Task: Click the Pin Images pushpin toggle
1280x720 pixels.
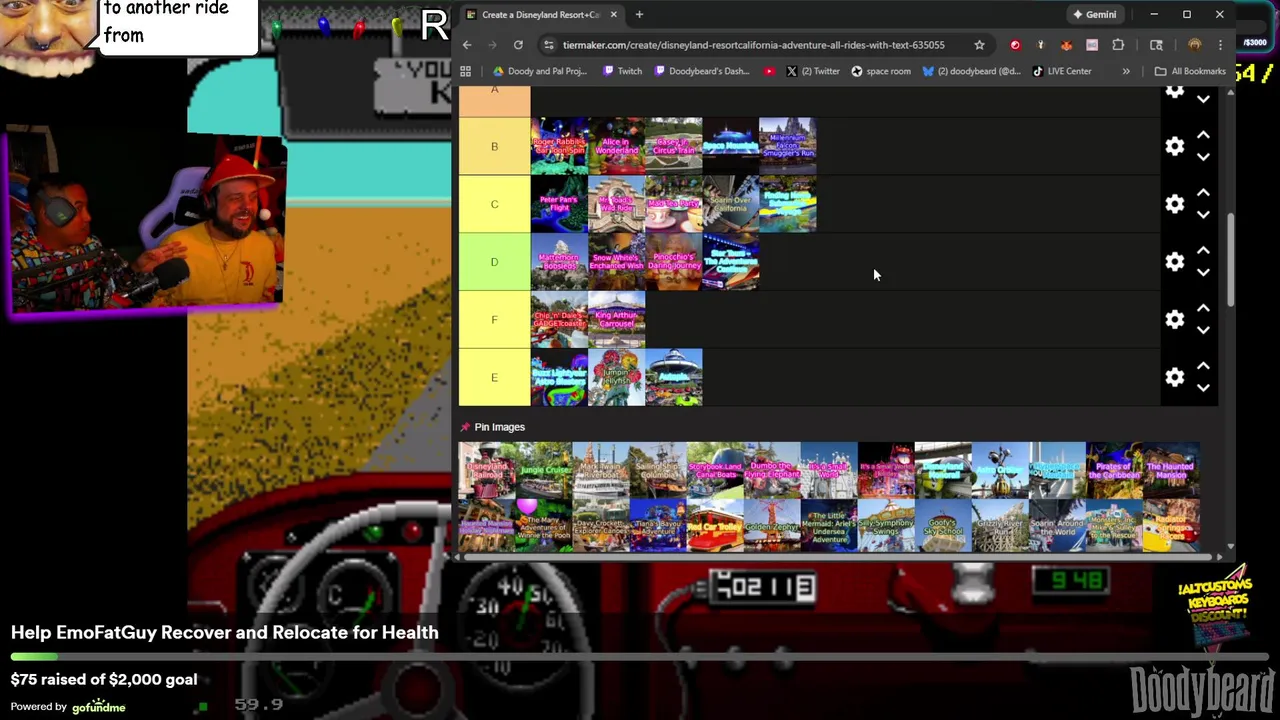Action: [465, 427]
